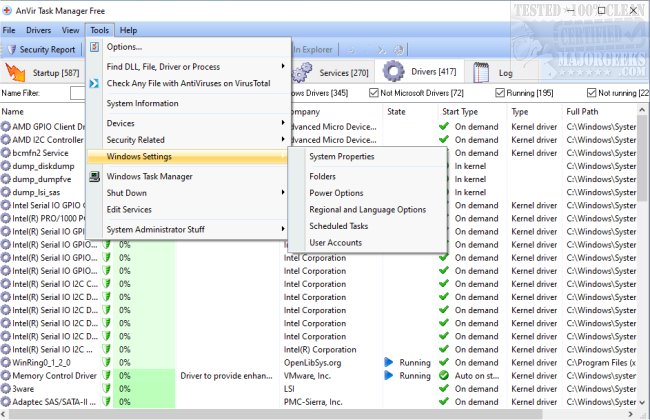Click the green check in Adaptec SAS/SATA-II row

pos(444,402)
